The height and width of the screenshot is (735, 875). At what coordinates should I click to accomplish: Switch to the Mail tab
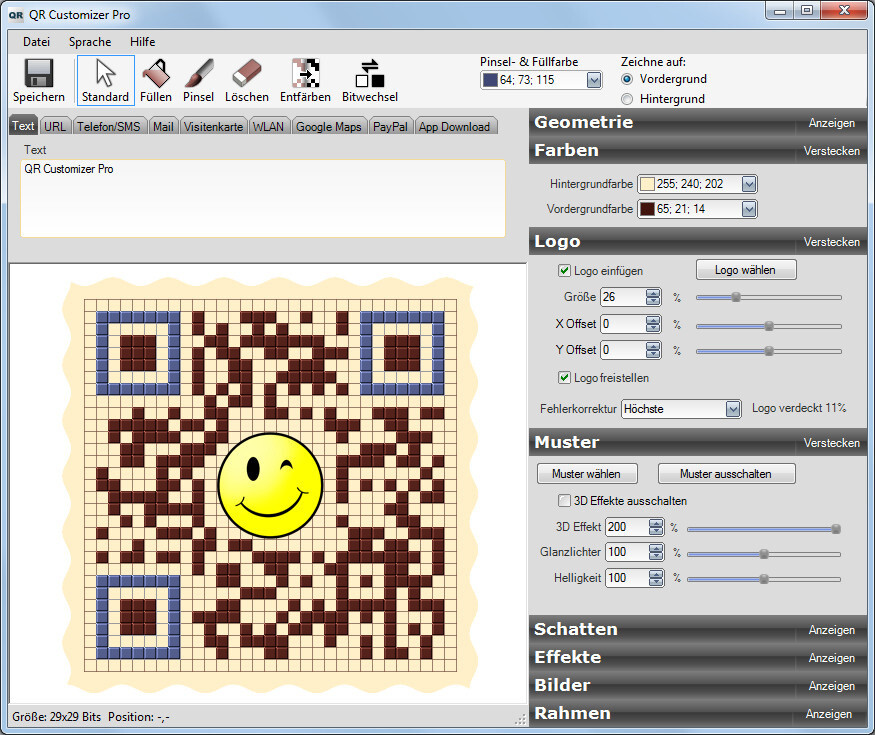pos(163,127)
